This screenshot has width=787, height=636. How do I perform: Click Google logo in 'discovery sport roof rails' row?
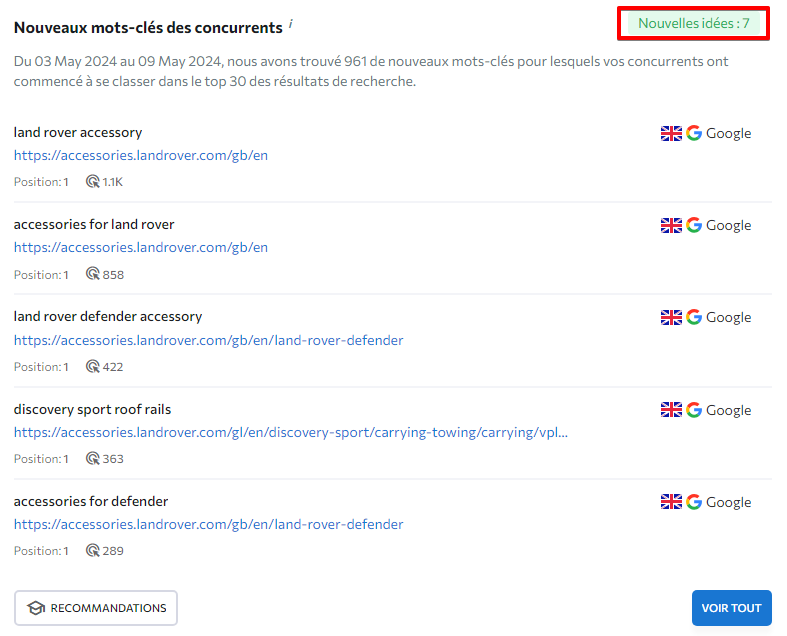click(x=694, y=410)
